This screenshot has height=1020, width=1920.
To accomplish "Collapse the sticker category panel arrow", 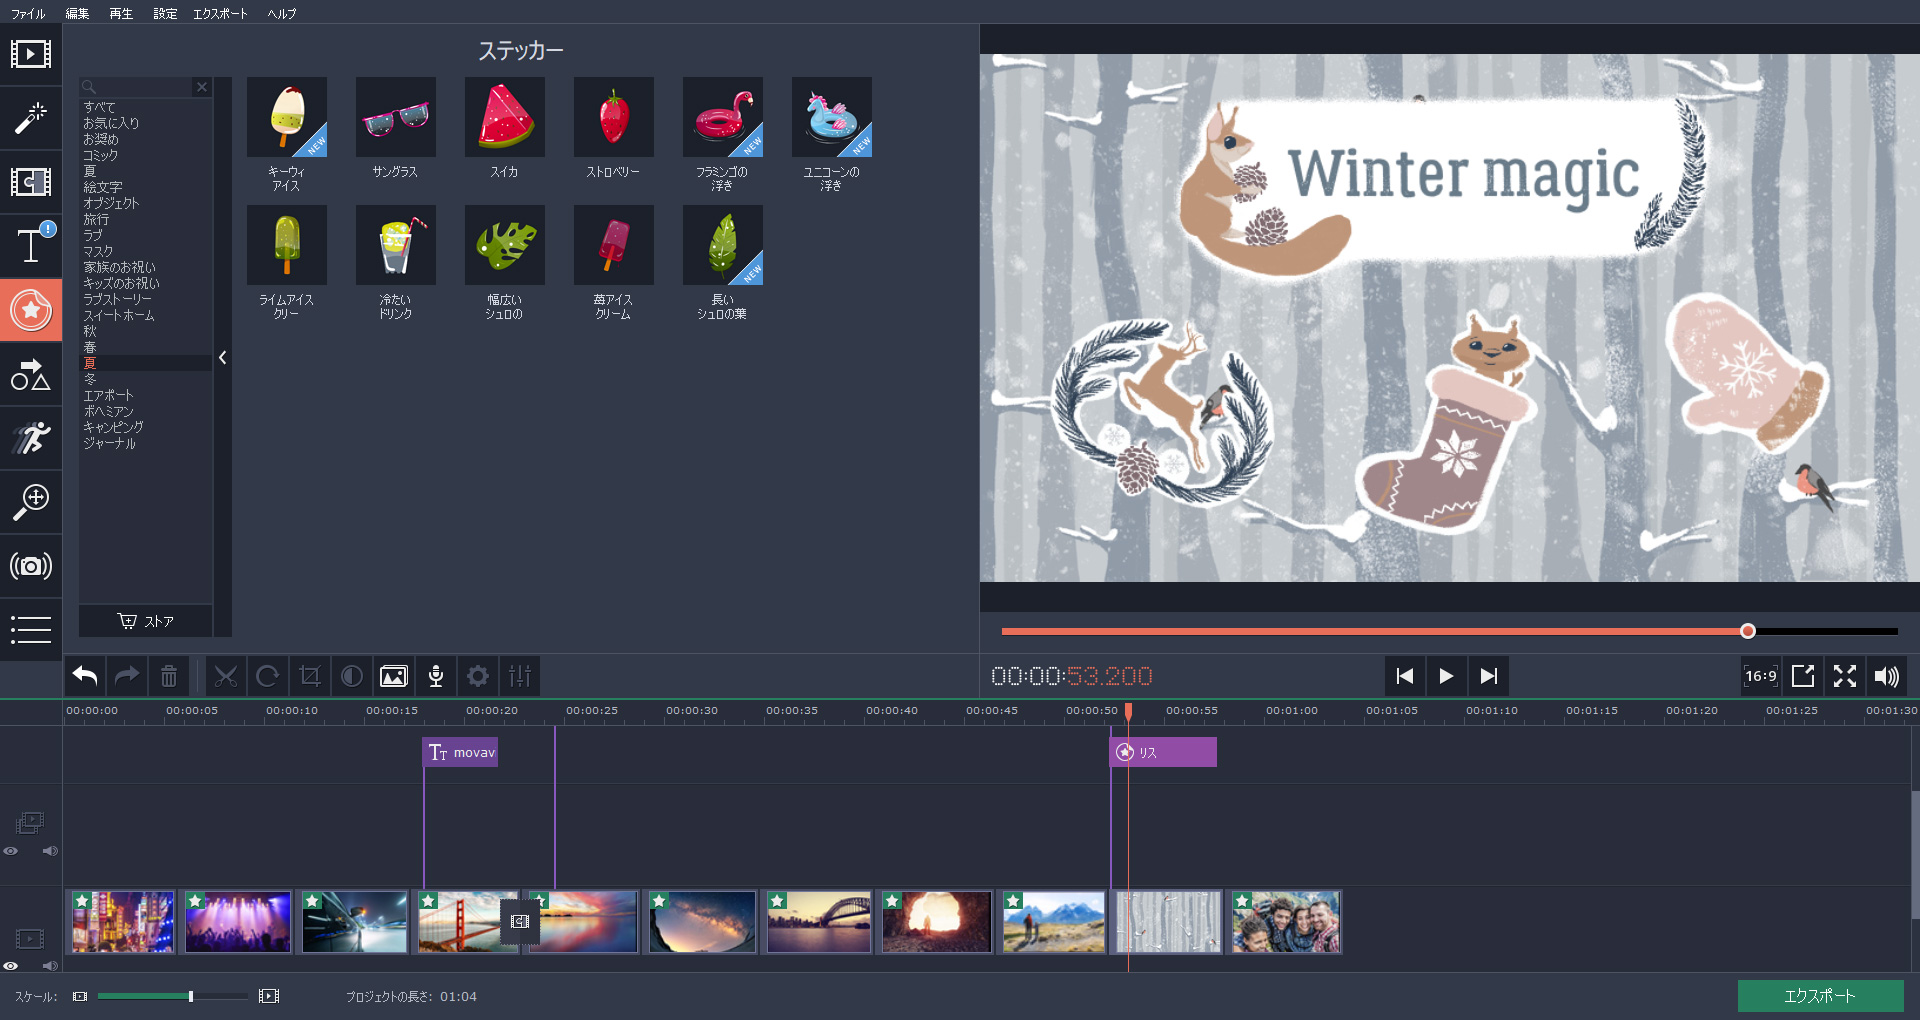I will tap(223, 357).
